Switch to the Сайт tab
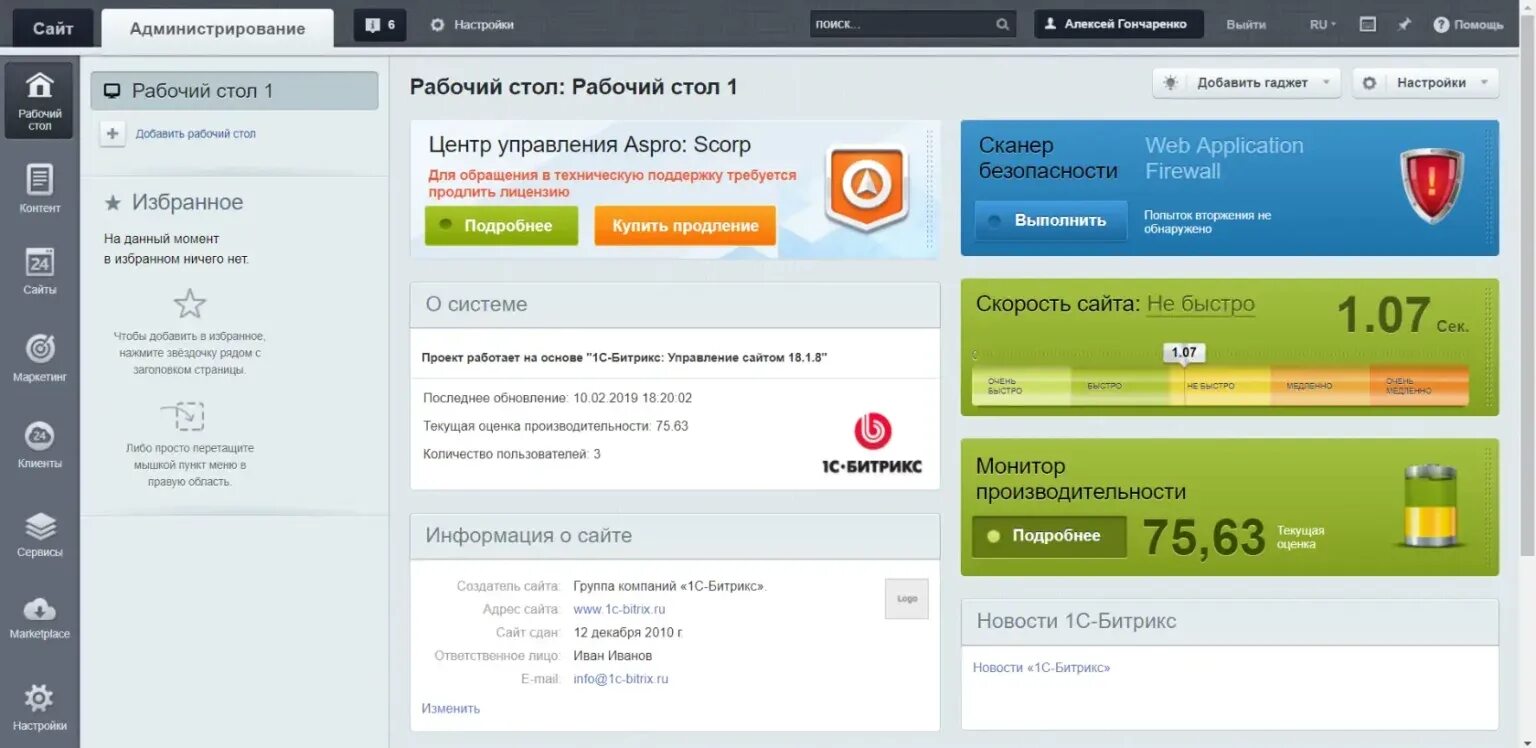Viewport: 1536px width, 748px height. (x=53, y=28)
